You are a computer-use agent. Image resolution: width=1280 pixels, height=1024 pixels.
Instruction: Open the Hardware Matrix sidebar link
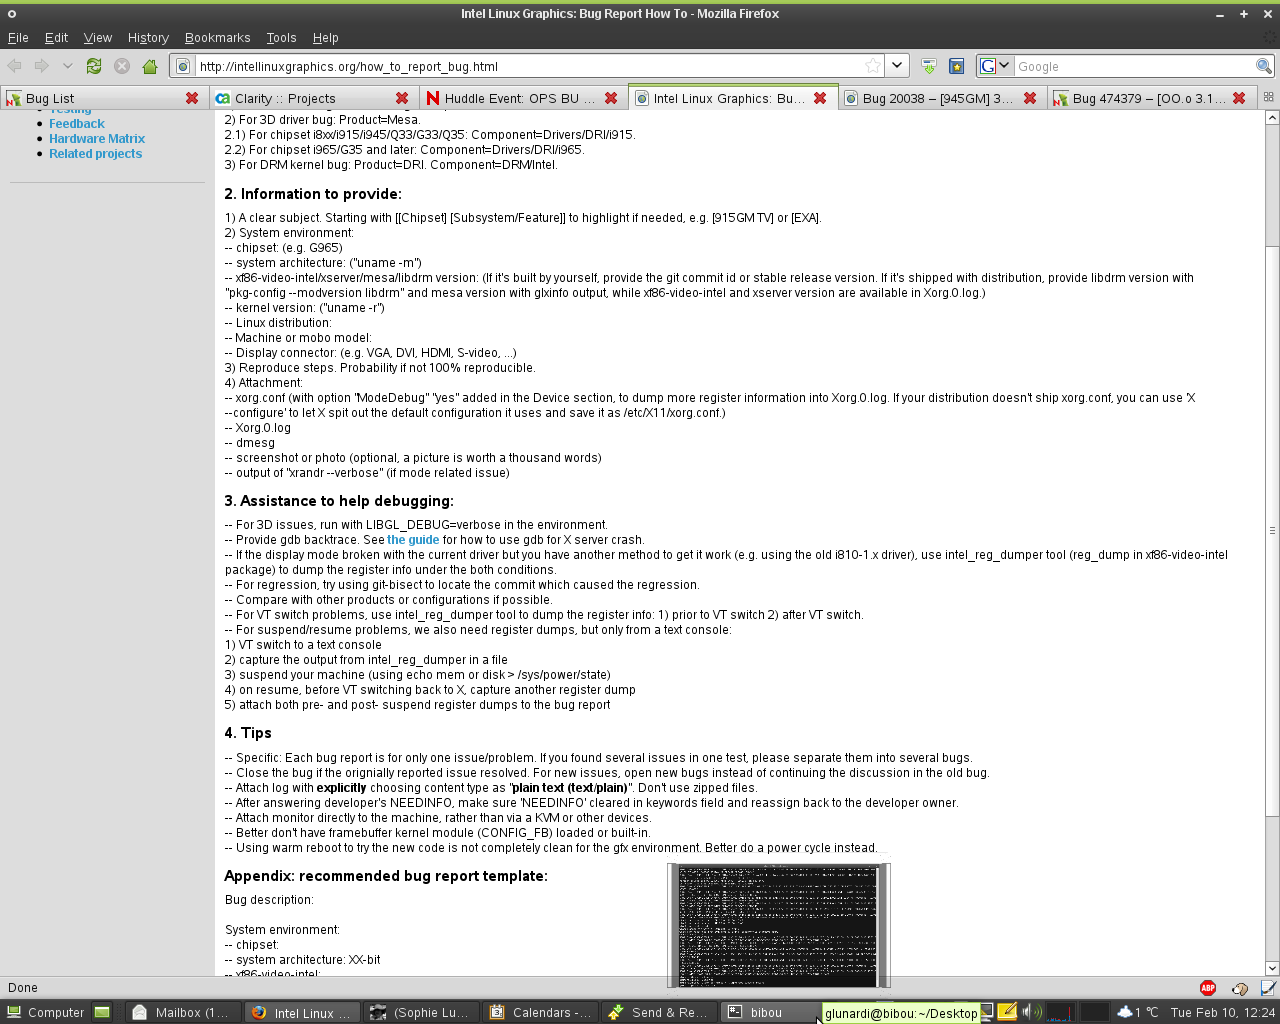(x=97, y=139)
